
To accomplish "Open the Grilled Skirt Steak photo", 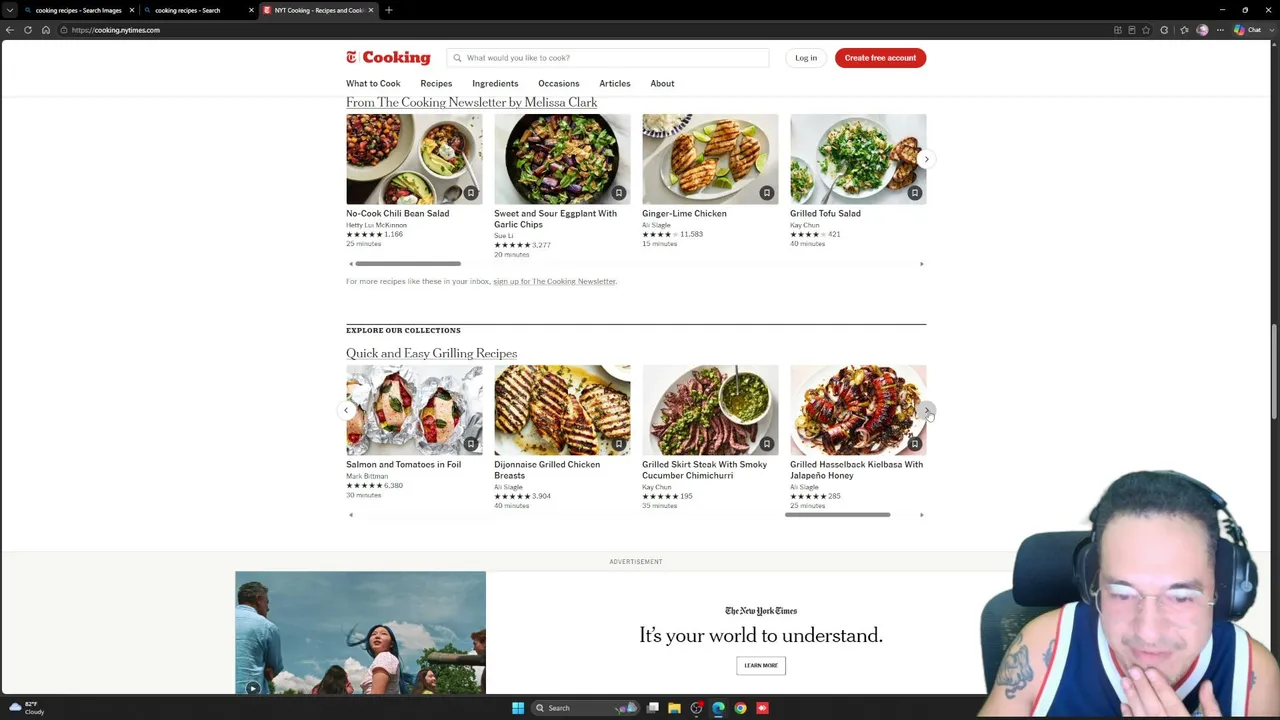I will tap(710, 410).
